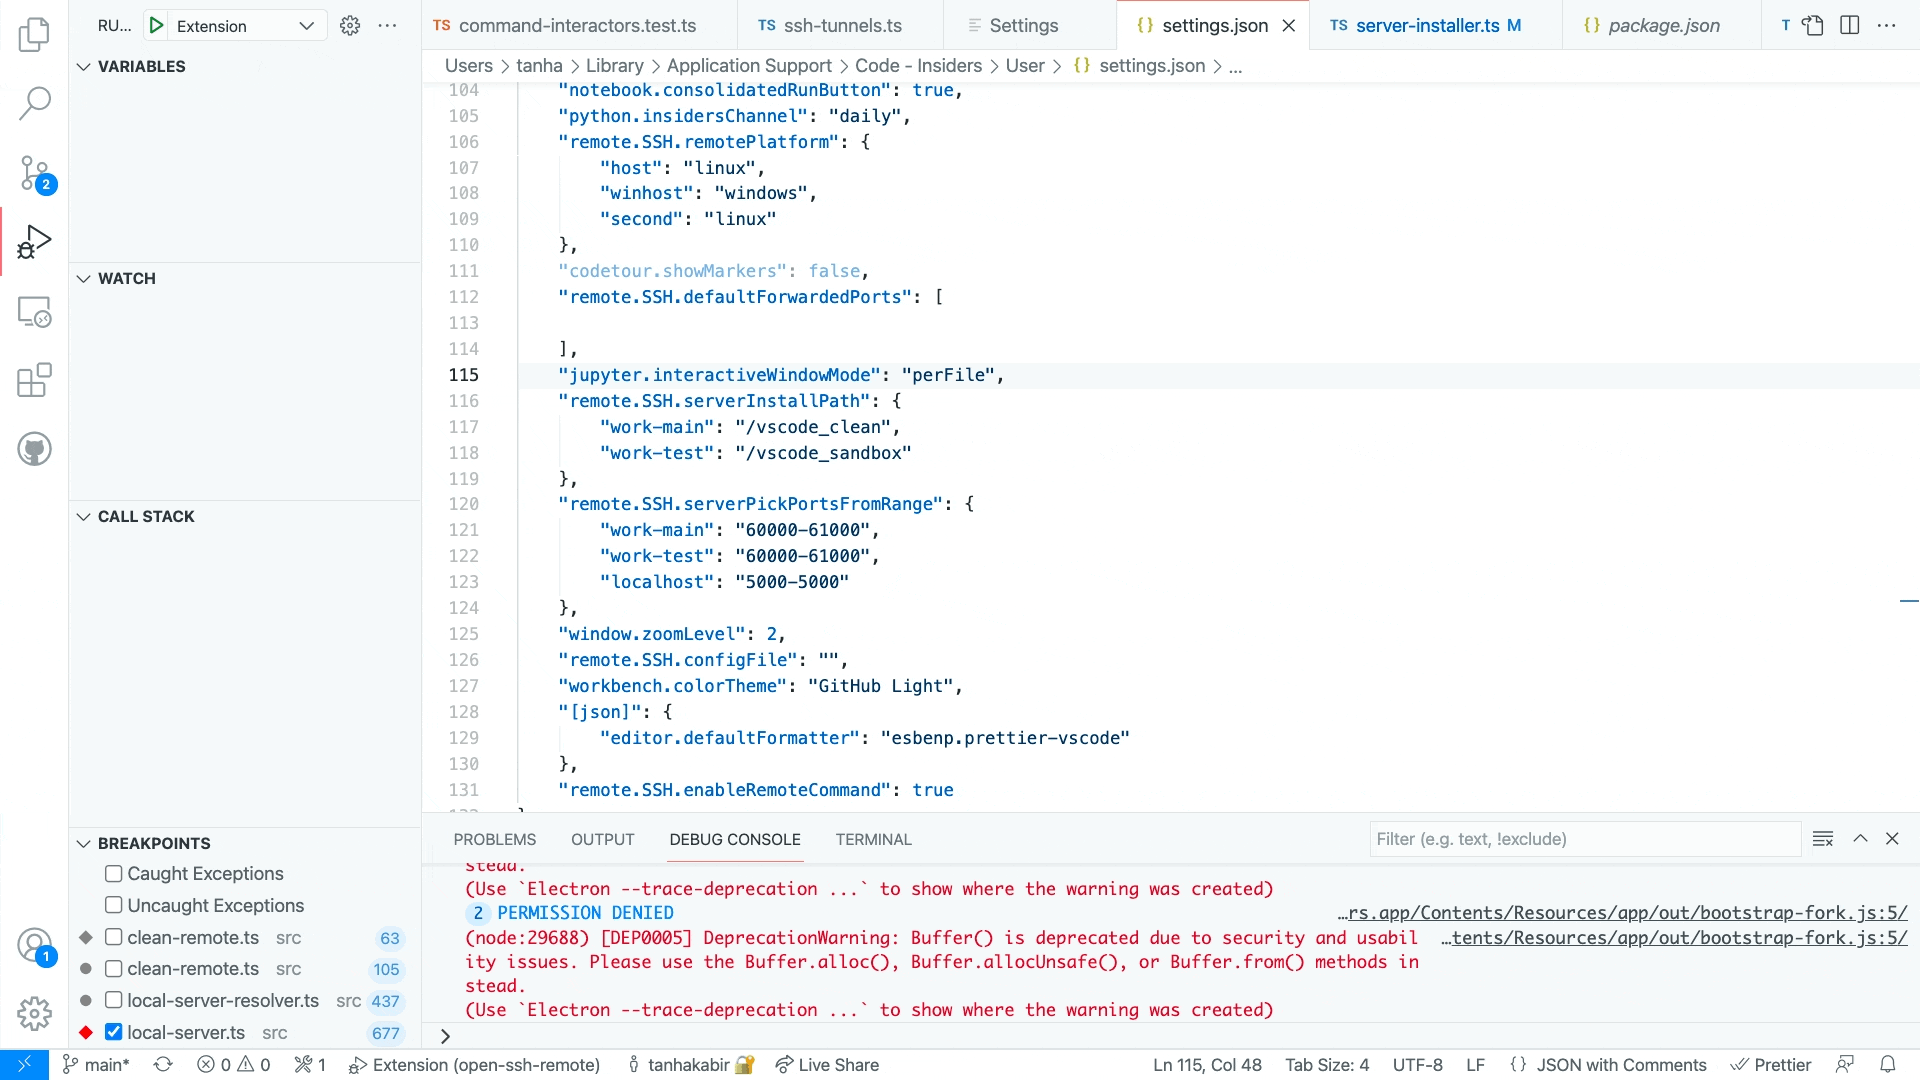
Task: Maximize the panel with the chevron up
Action: click(x=1860, y=839)
